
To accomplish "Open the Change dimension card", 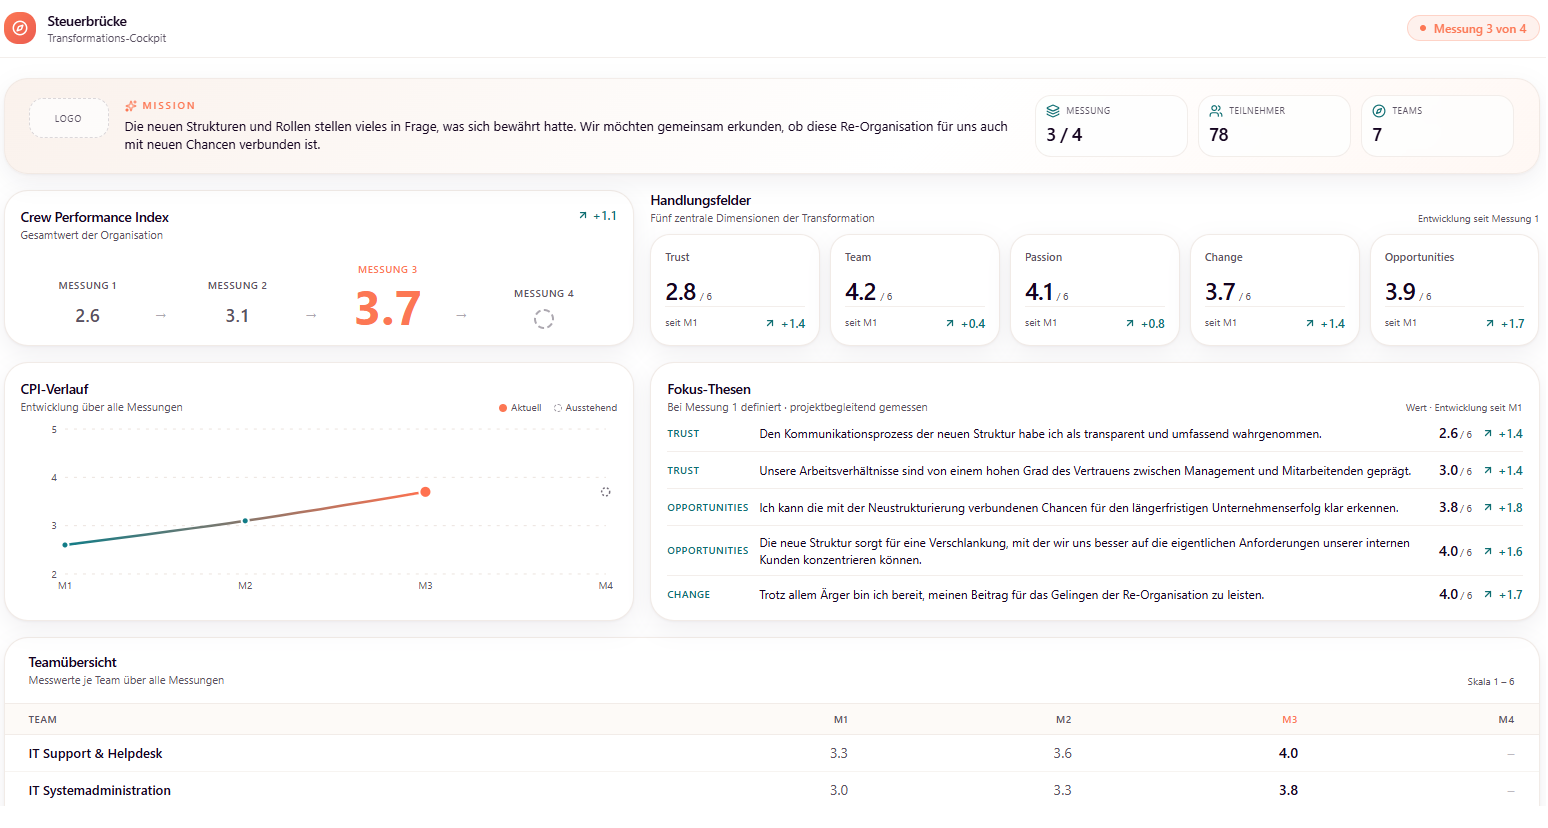I will (1275, 290).
